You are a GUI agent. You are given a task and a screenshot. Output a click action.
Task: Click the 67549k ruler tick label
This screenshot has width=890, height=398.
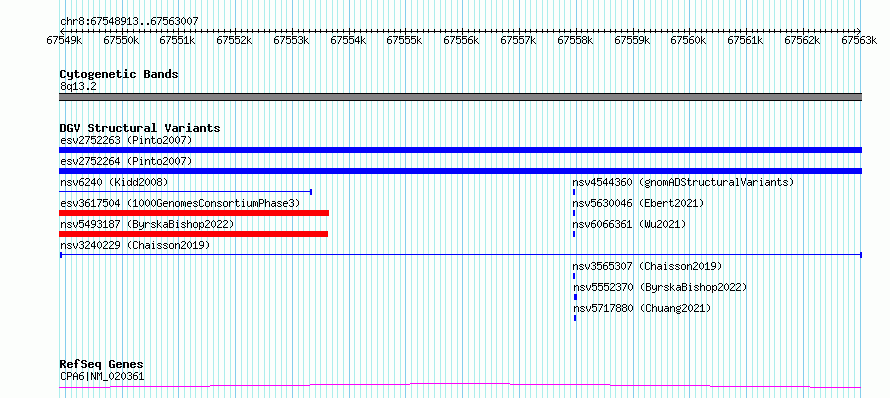[x=65, y=41]
